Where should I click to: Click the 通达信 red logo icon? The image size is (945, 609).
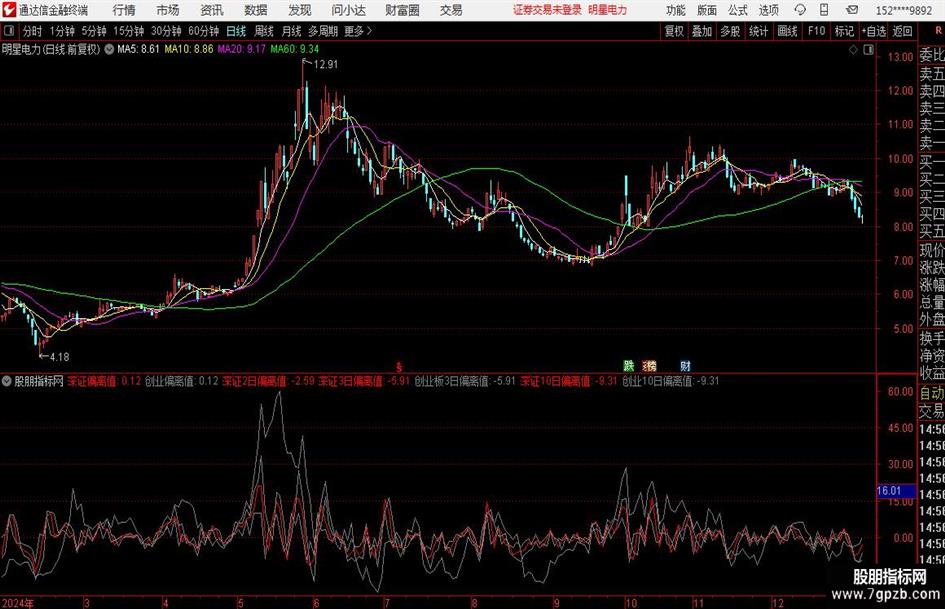[8, 10]
